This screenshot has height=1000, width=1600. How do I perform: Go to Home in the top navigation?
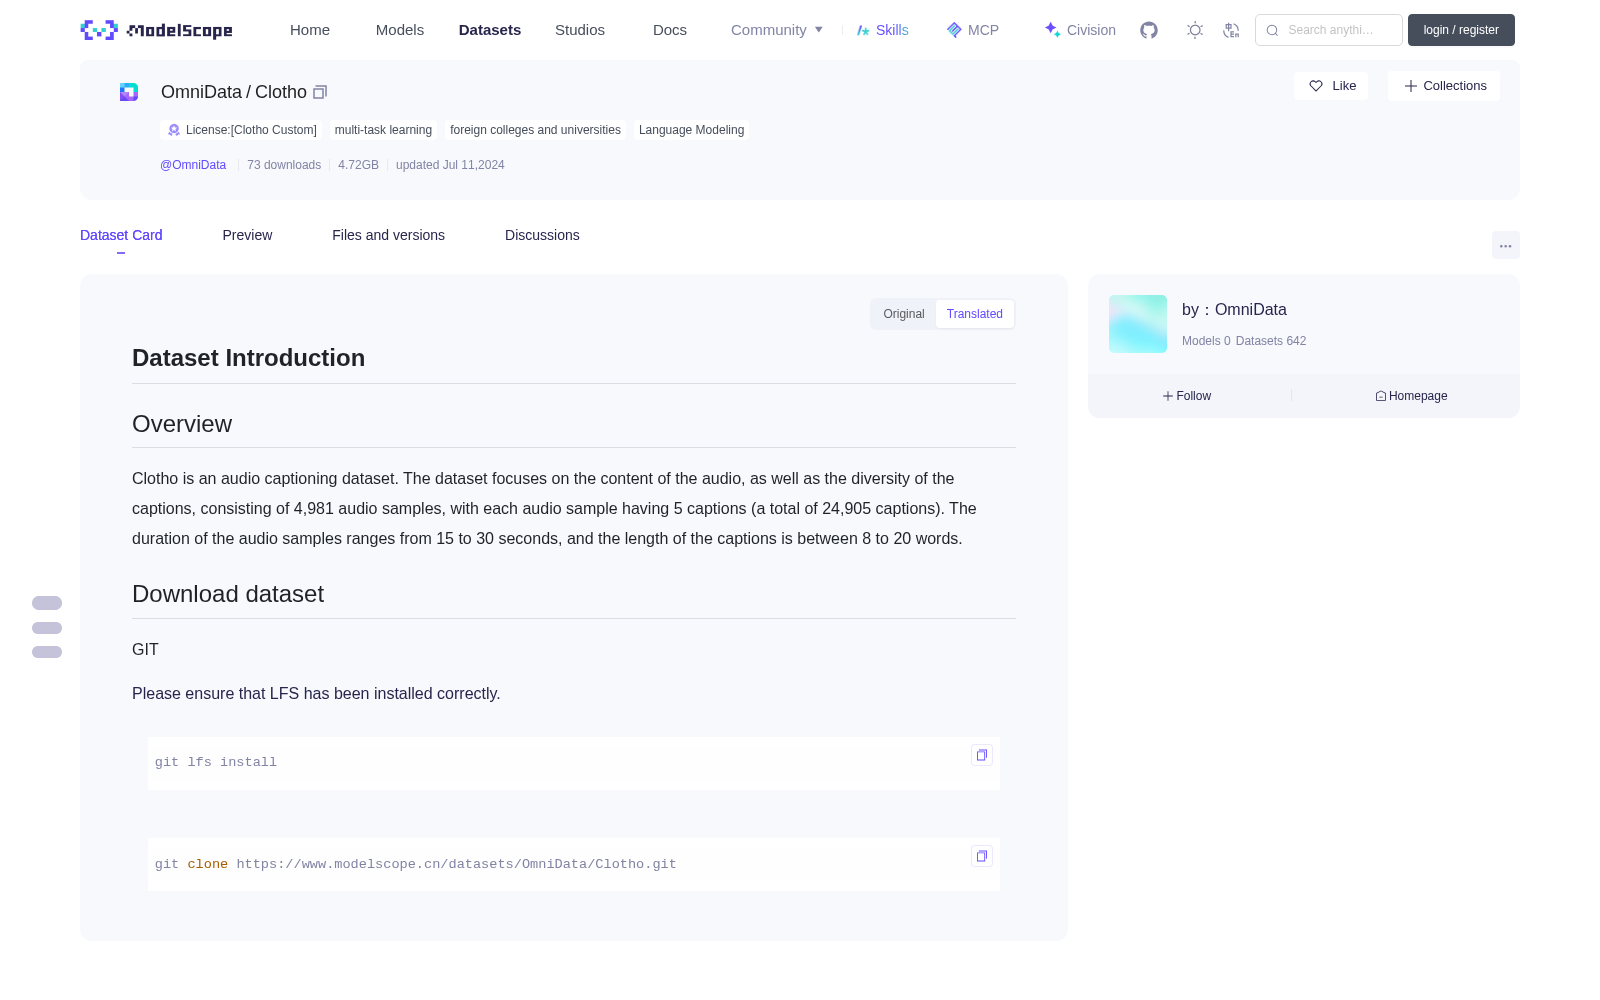point(310,30)
